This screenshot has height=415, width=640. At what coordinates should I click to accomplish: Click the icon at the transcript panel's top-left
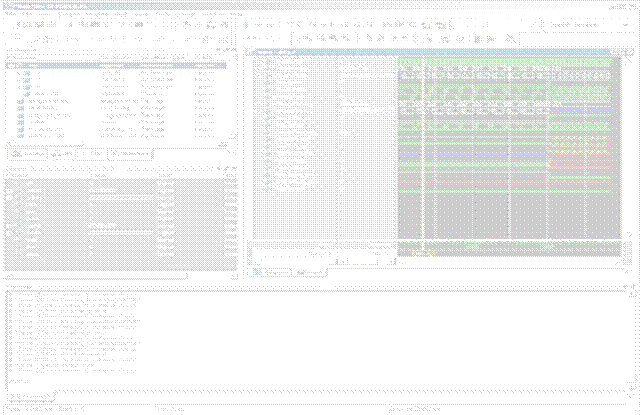6,286
